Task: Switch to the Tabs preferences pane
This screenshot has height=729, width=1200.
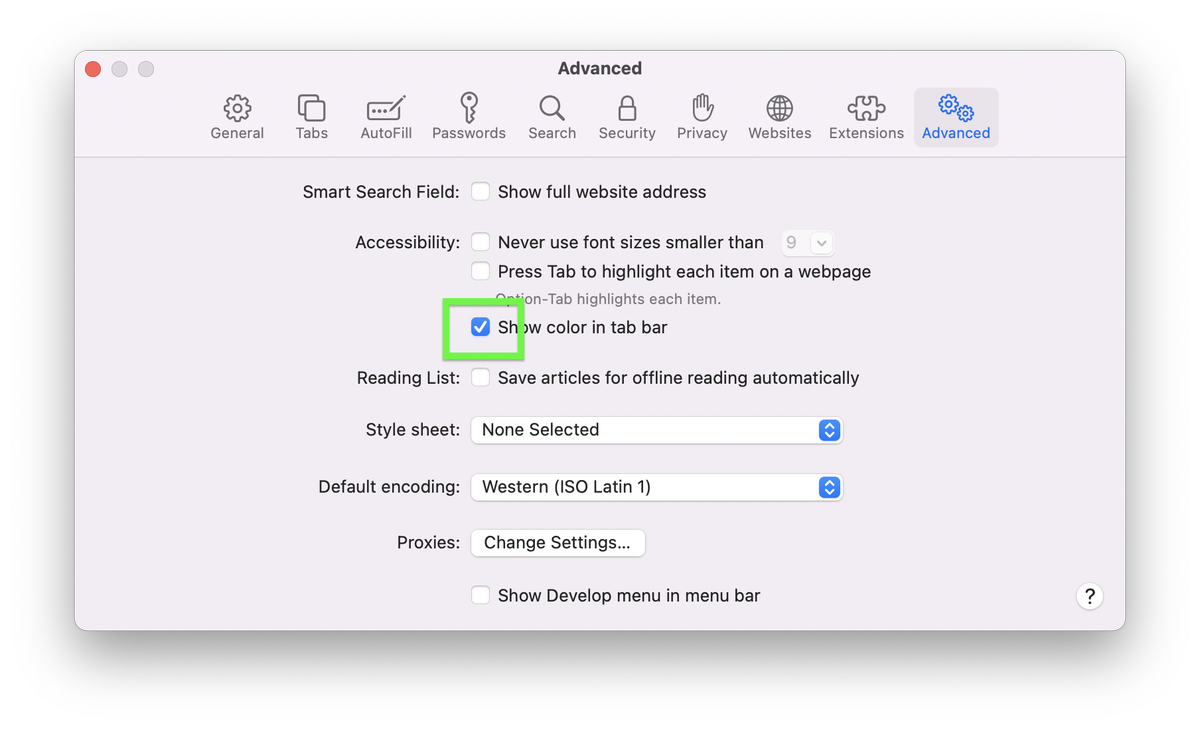Action: point(312,118)
